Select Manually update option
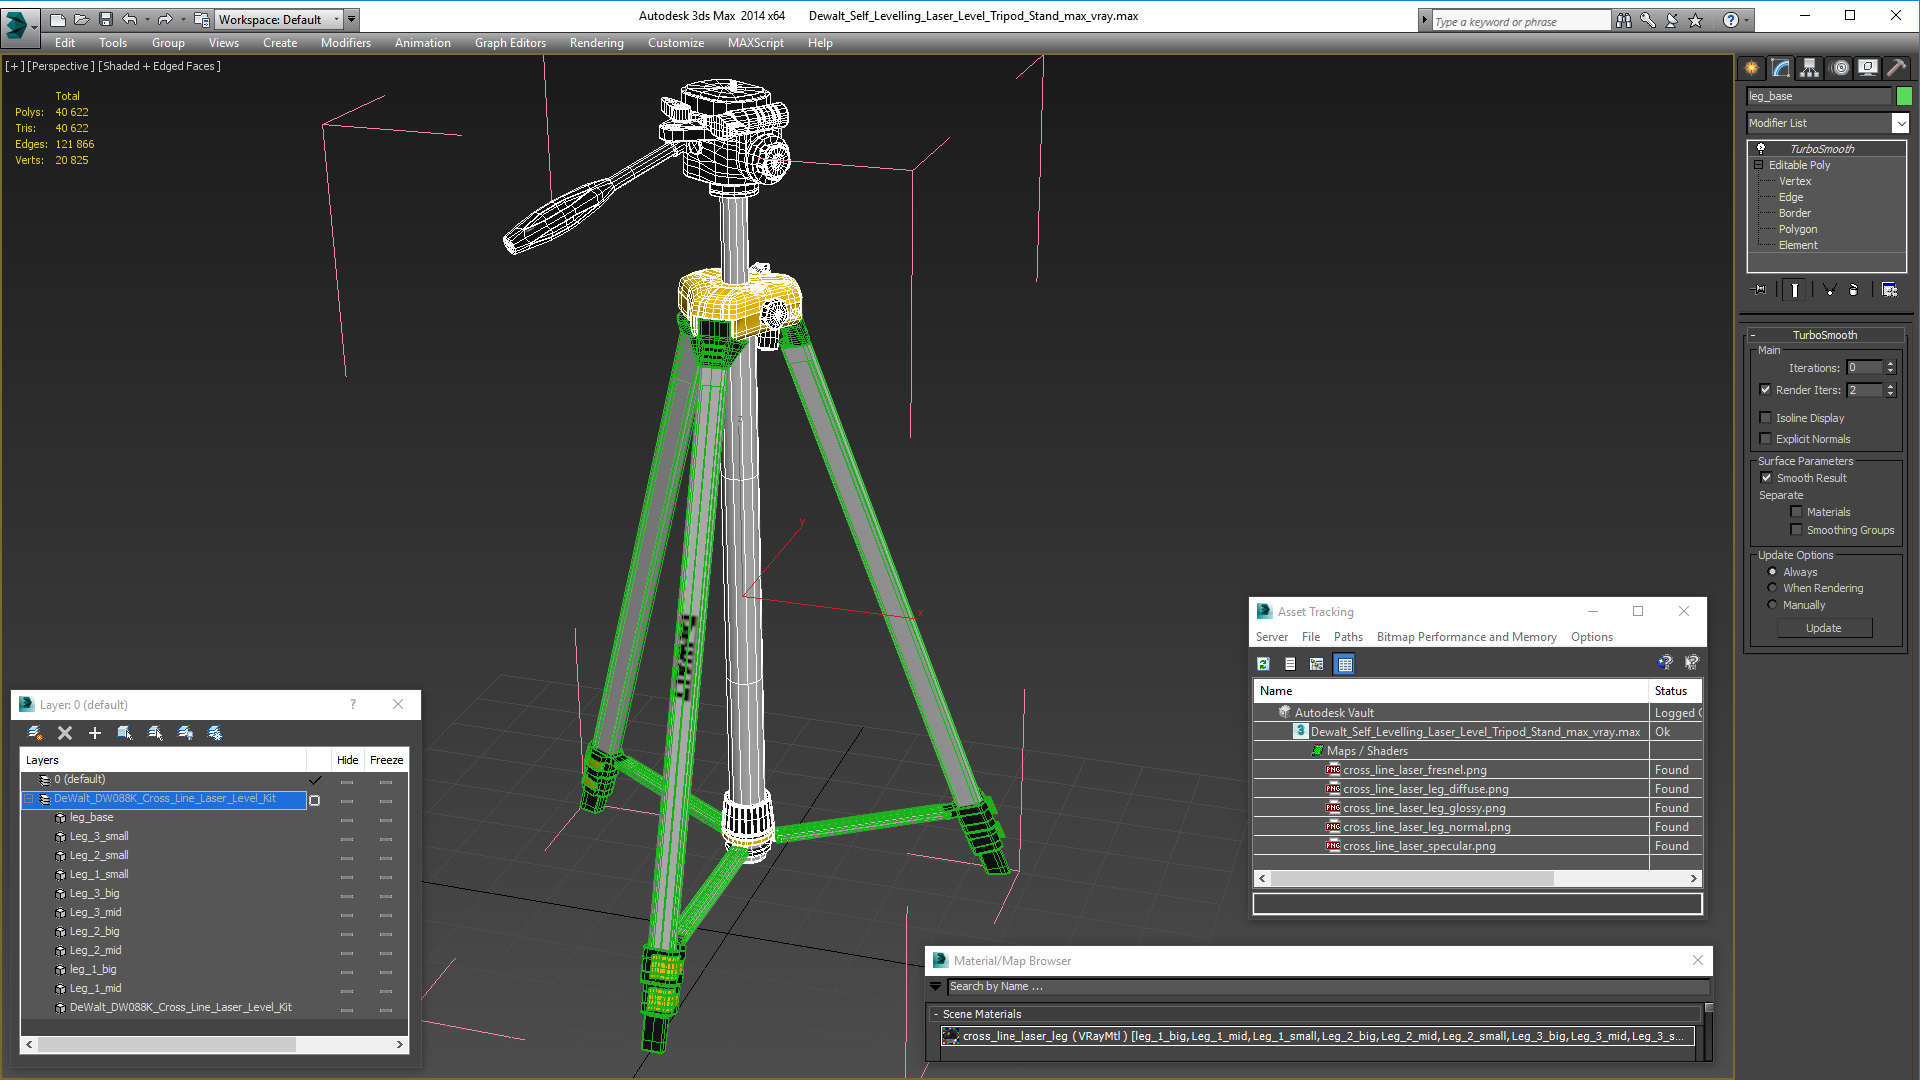Screen dimensions: 1920x1080 (1772, 605)
